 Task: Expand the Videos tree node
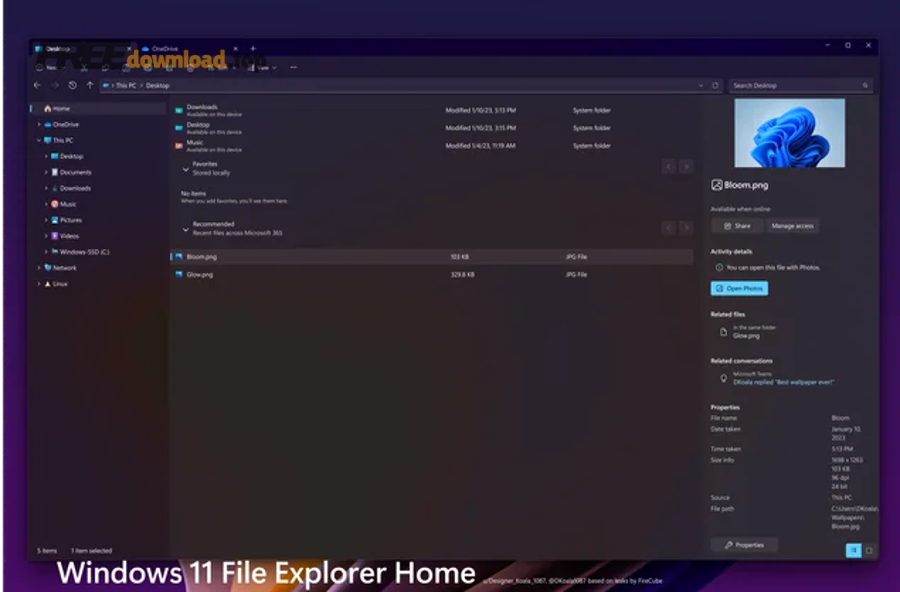point(46,236)
